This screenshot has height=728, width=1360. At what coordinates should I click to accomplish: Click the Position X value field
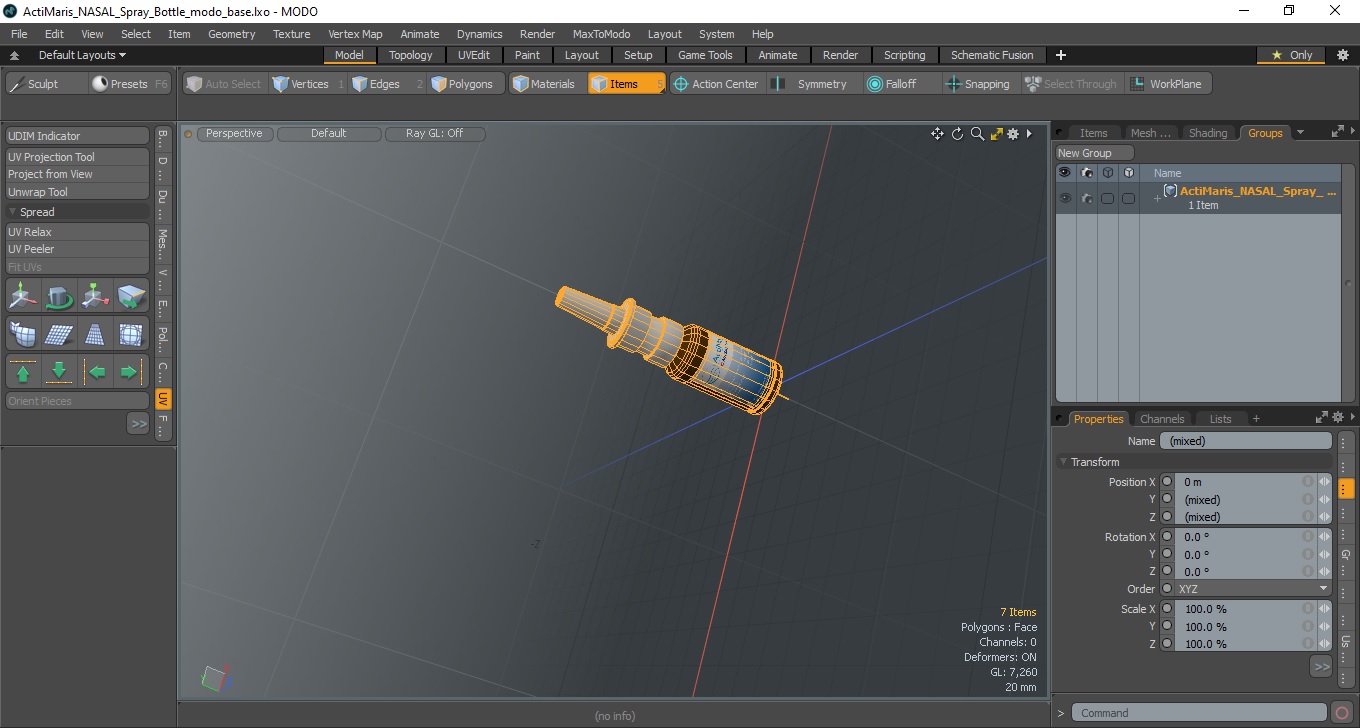(1240, 482)
